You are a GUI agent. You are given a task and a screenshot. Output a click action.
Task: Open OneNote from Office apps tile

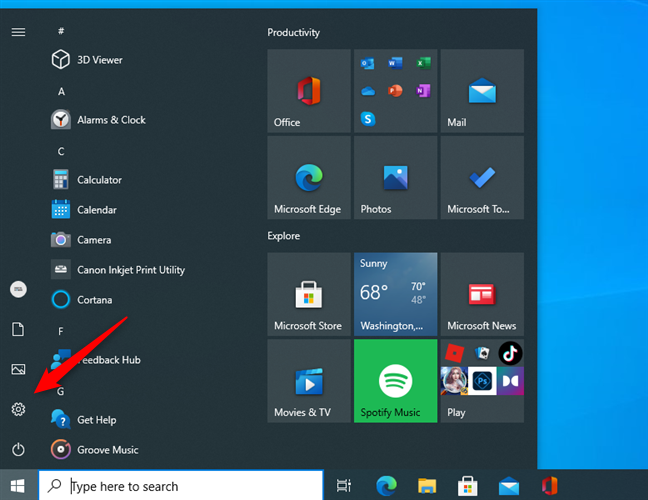(x=423, y=90)
